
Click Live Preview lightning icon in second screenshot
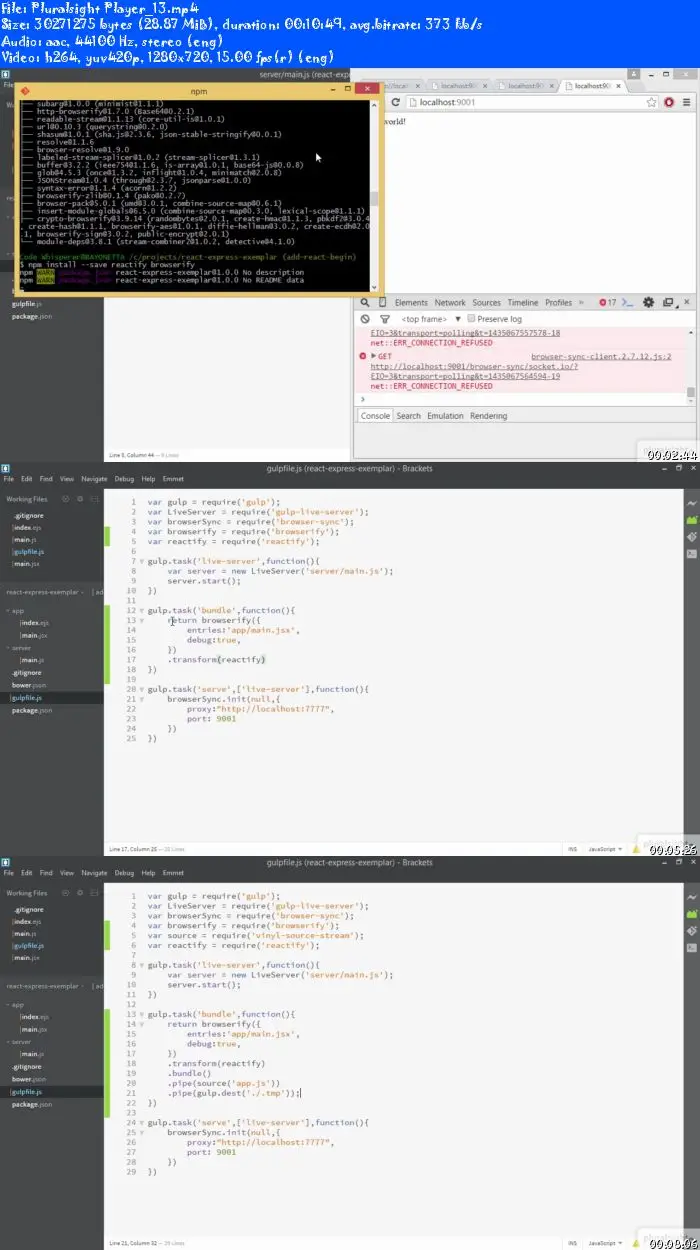[x=691, y=505]
